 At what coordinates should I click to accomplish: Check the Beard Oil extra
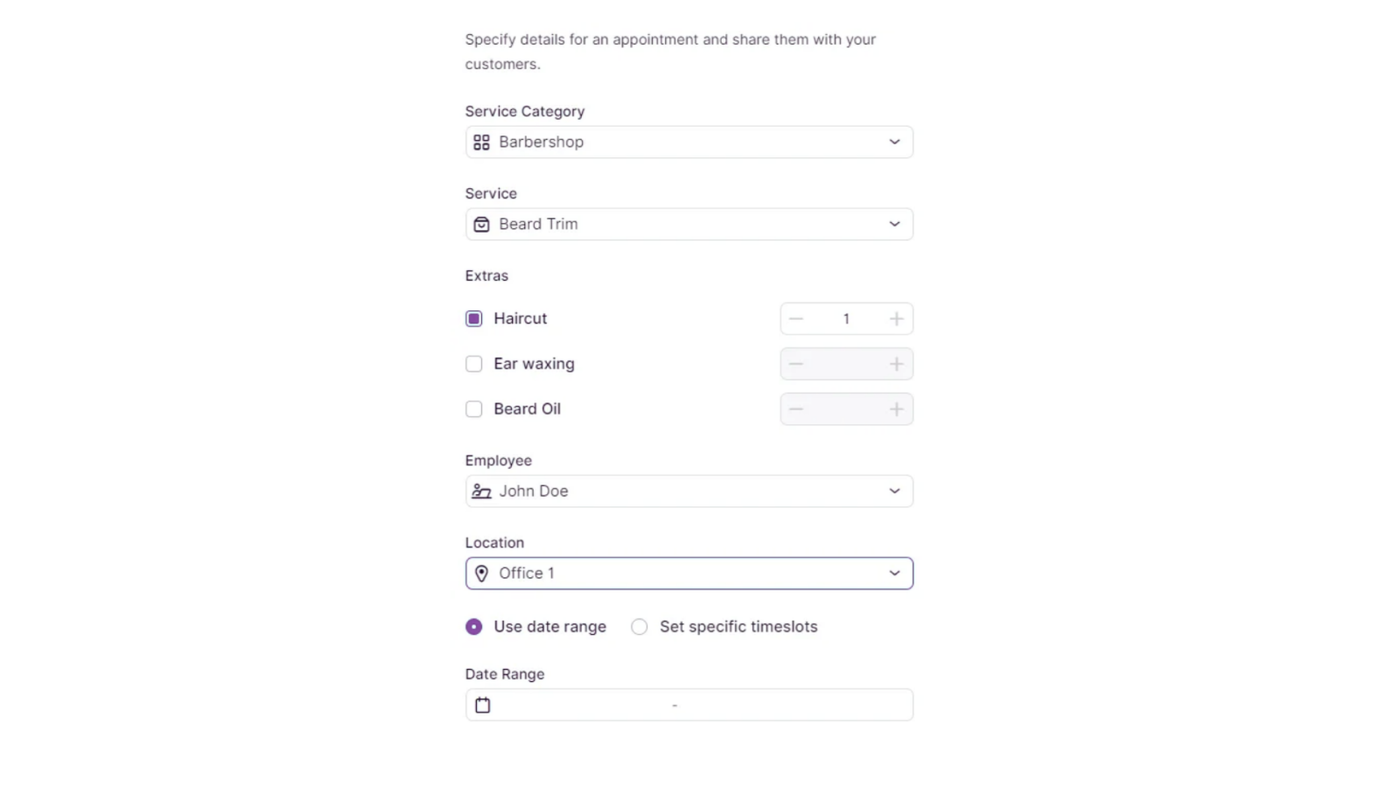[474, 409]
